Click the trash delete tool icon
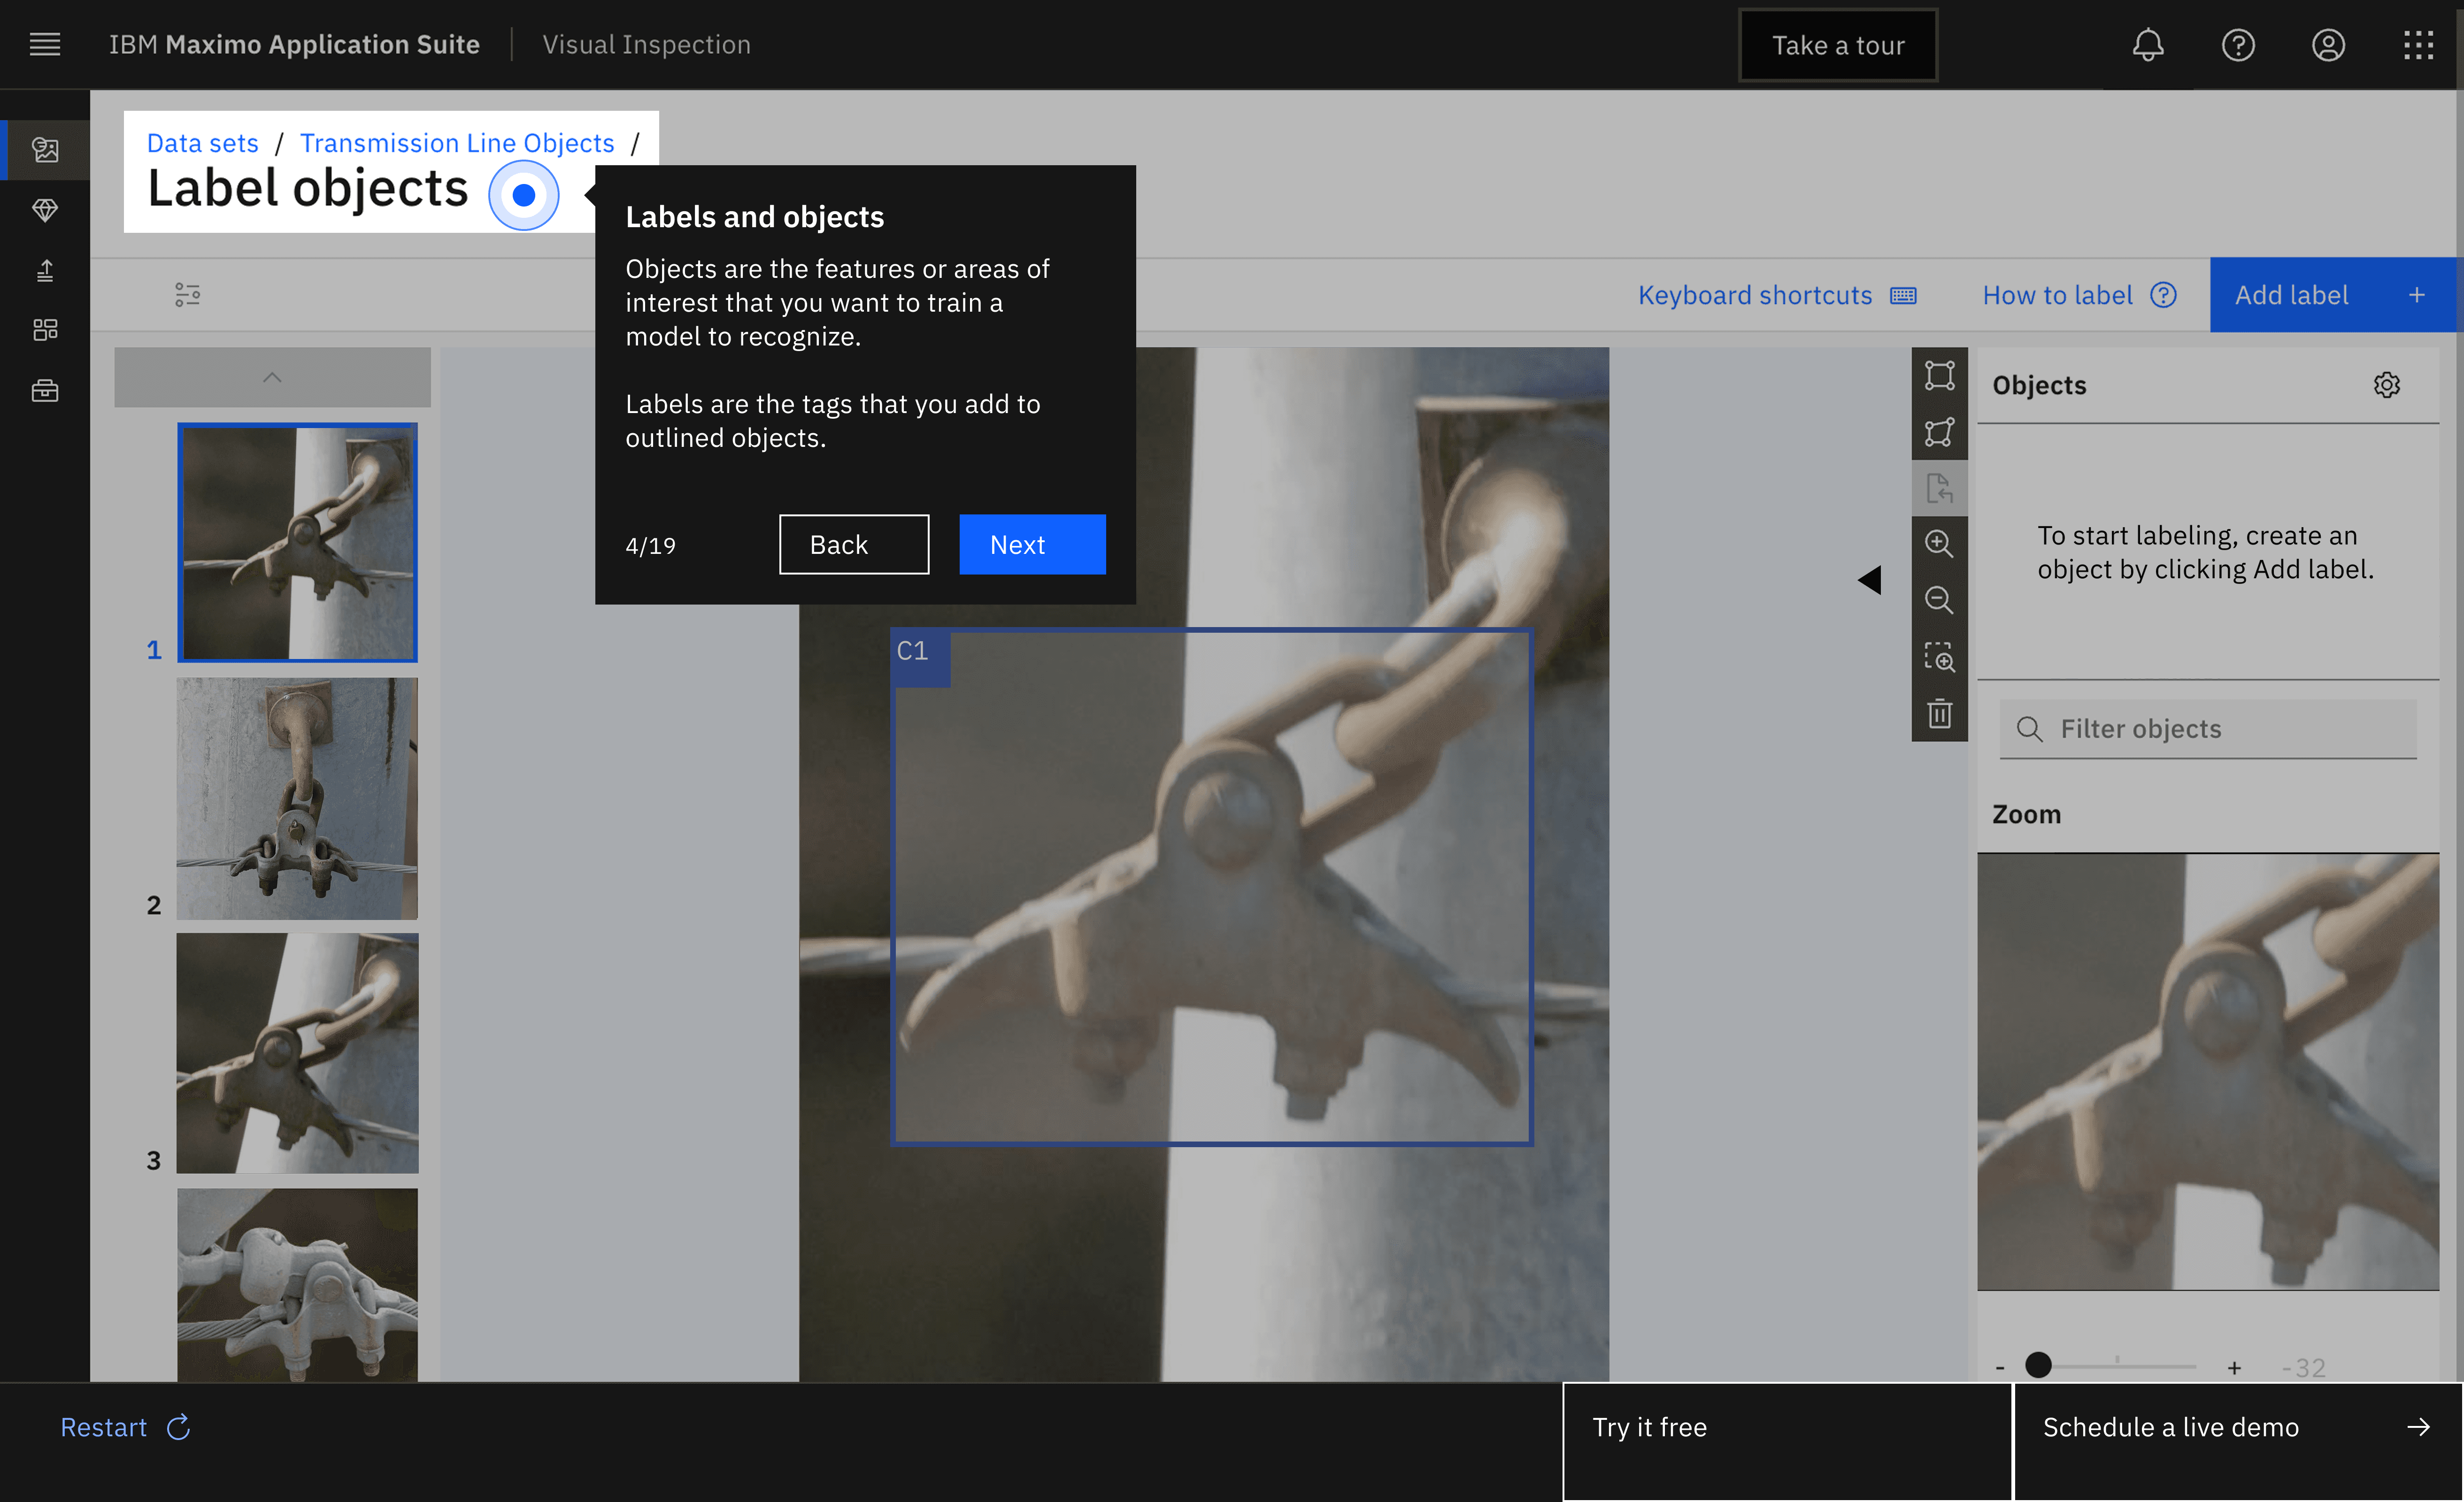The width and height of the screenshot is (2464, 1502). (x=1939, y=714)
